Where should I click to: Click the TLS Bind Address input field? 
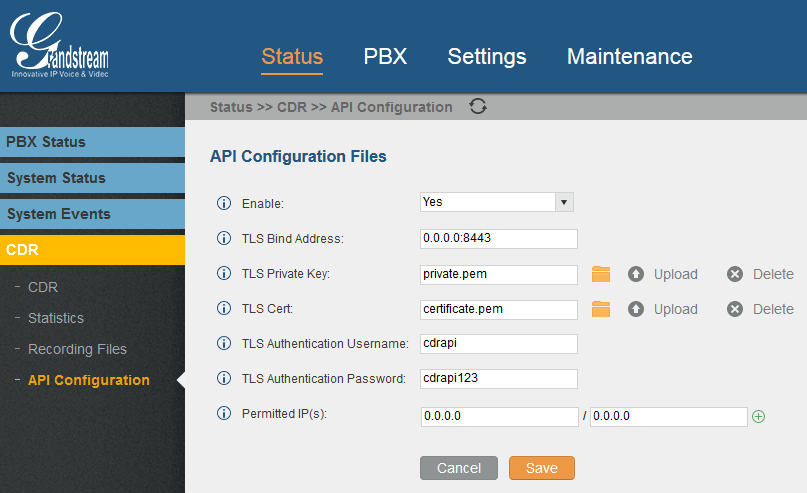click(x=499, y=238)
